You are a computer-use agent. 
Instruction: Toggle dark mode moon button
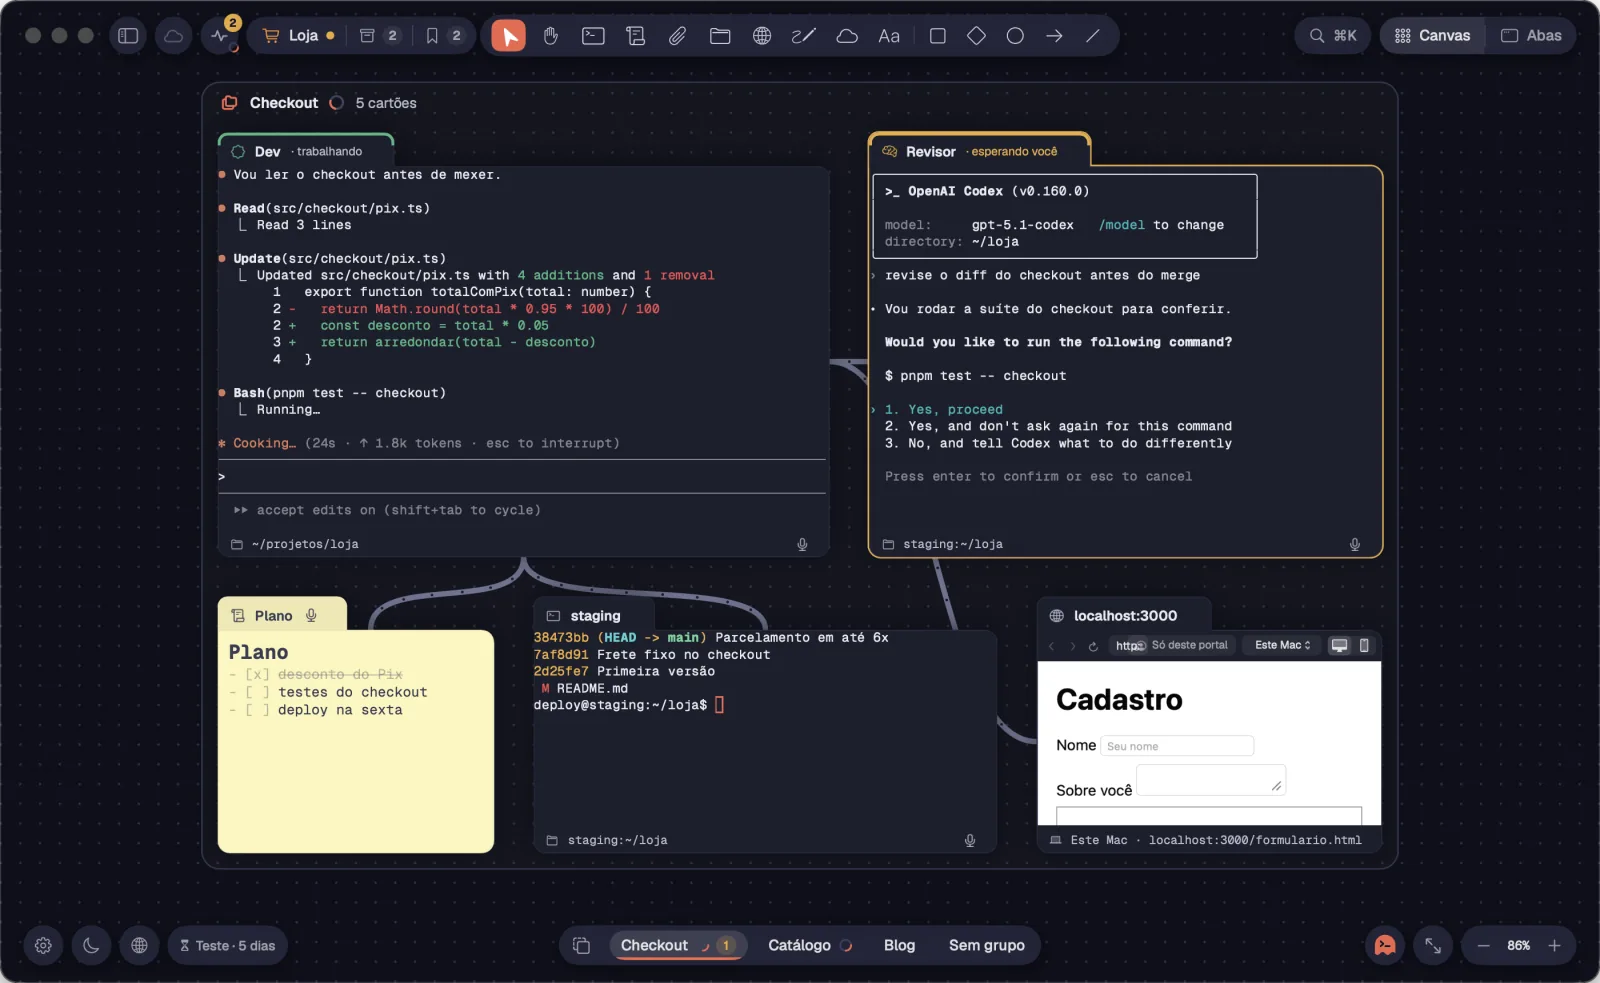click(x=91, y=945)
